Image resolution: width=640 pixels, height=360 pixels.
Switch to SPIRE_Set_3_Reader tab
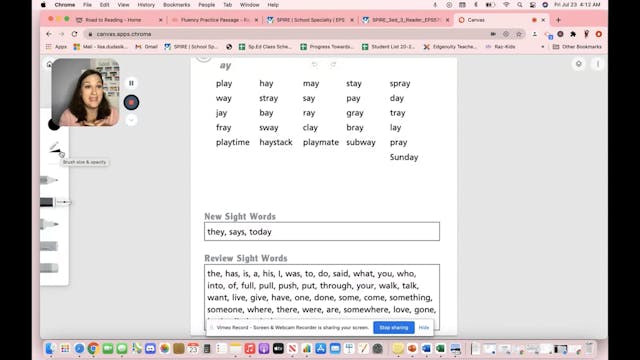point(406,20)
